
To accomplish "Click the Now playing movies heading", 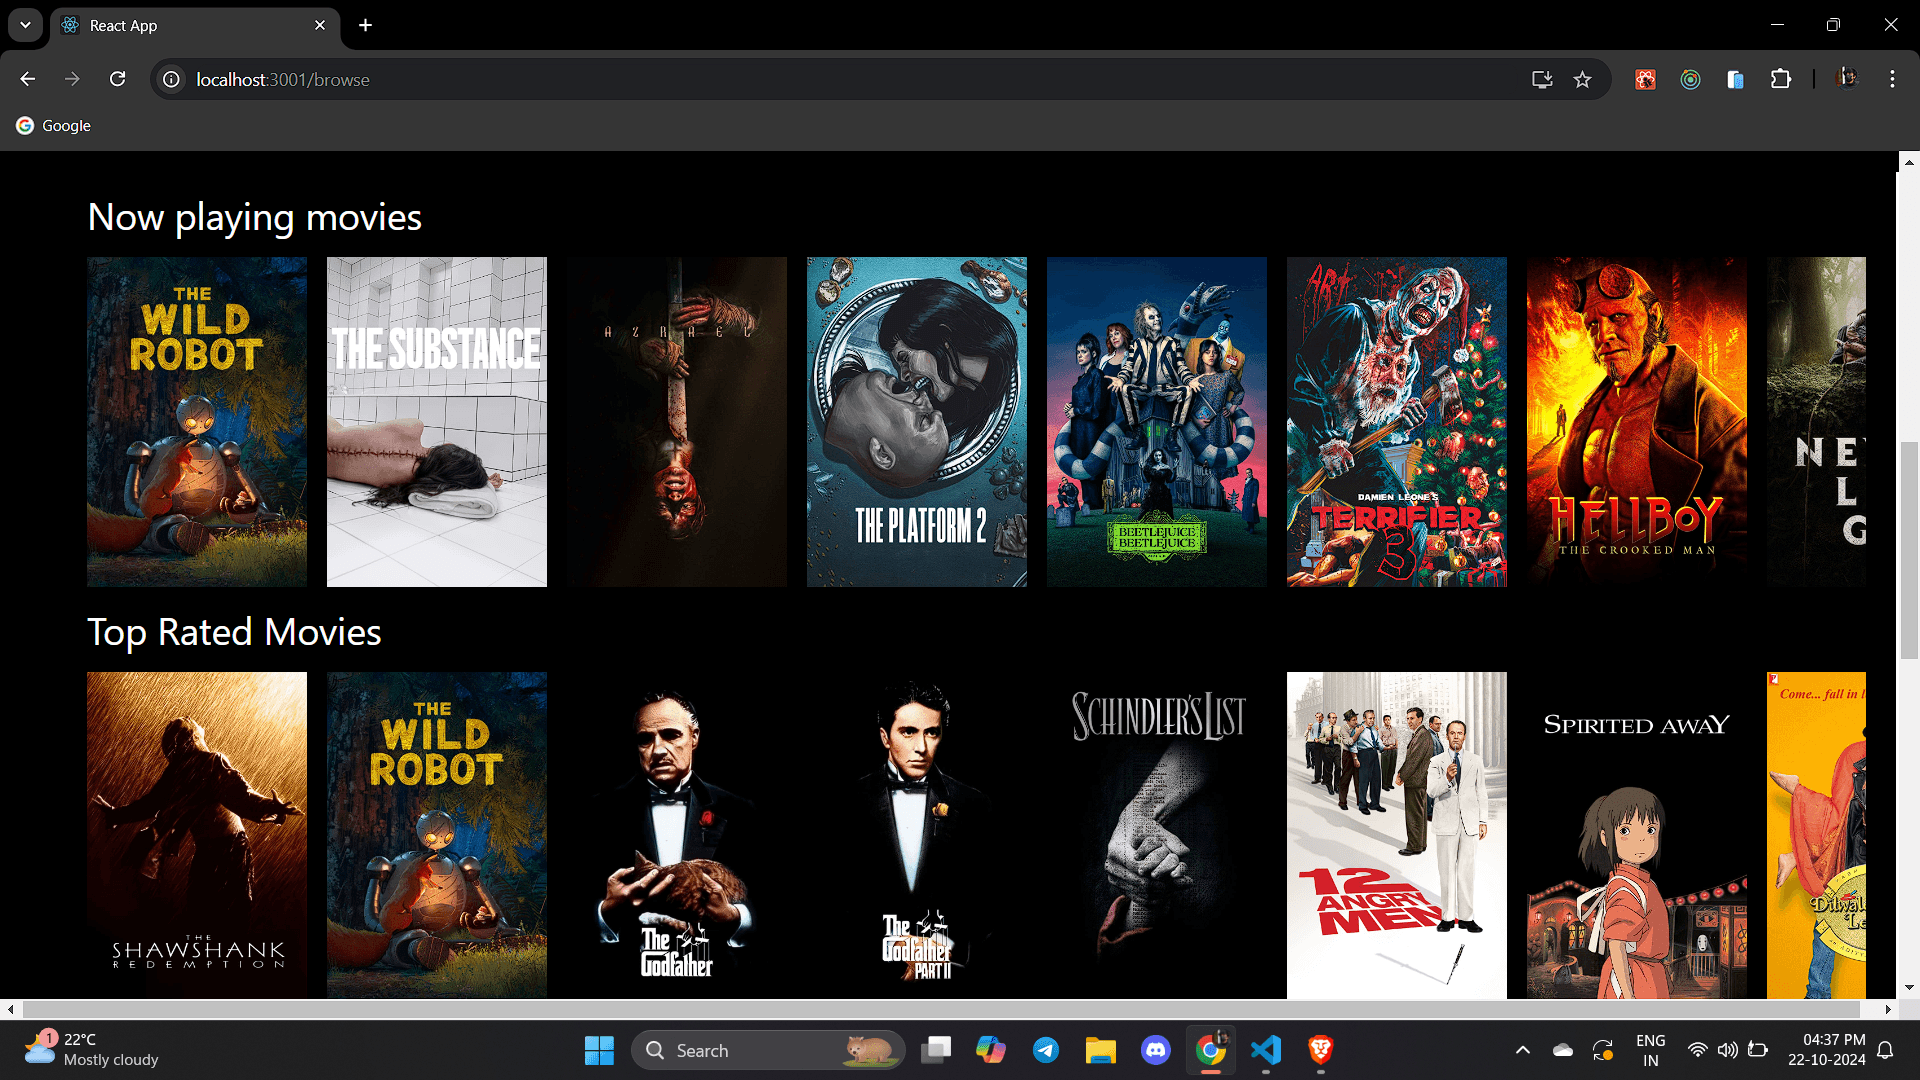I will (x=255, y=218).
